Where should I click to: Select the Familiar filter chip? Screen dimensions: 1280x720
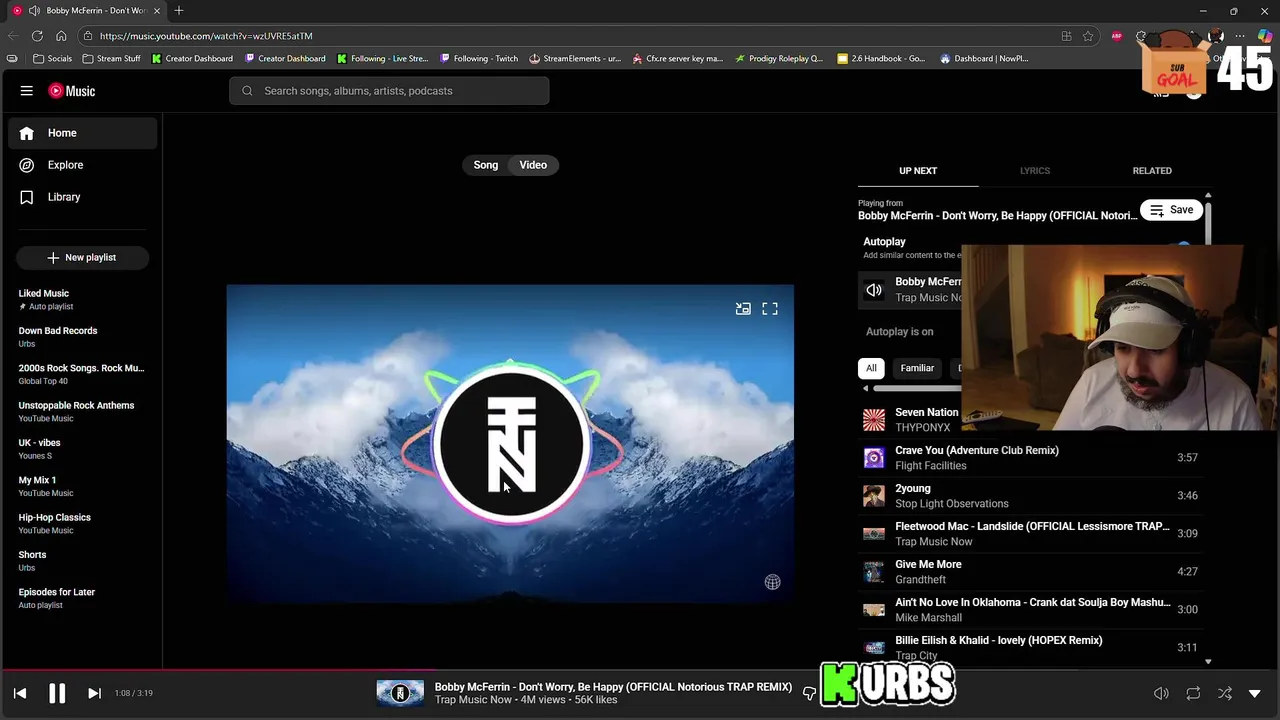click(917, 368)
